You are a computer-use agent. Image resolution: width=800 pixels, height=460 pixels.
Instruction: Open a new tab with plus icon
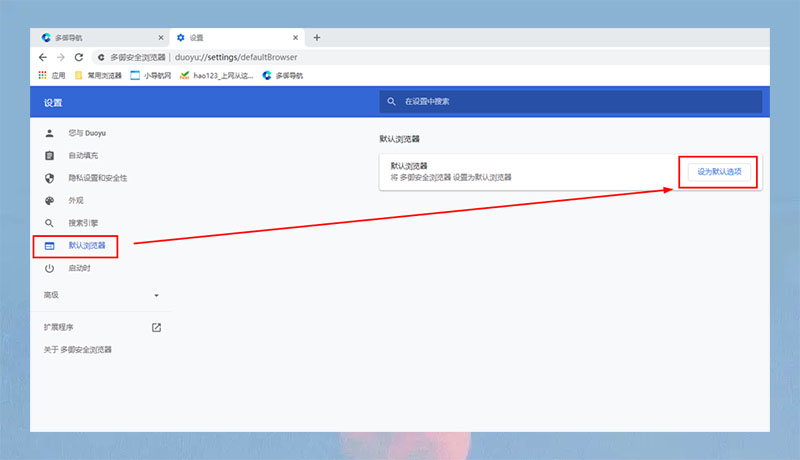pos(317,38)
